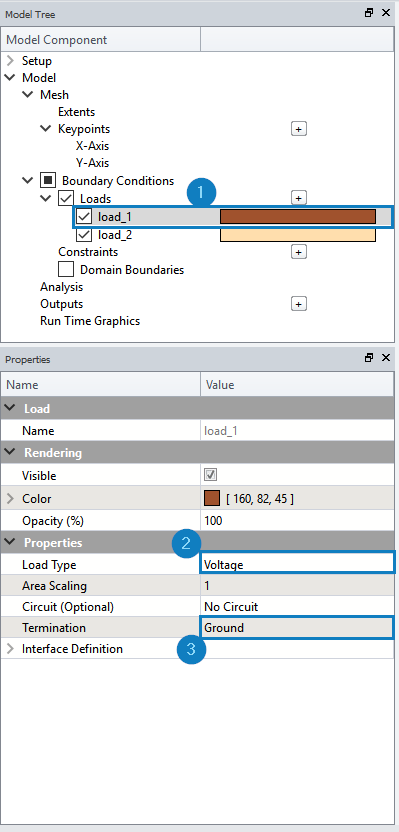
Task: Undock the Properties panel
Action: 369,358
